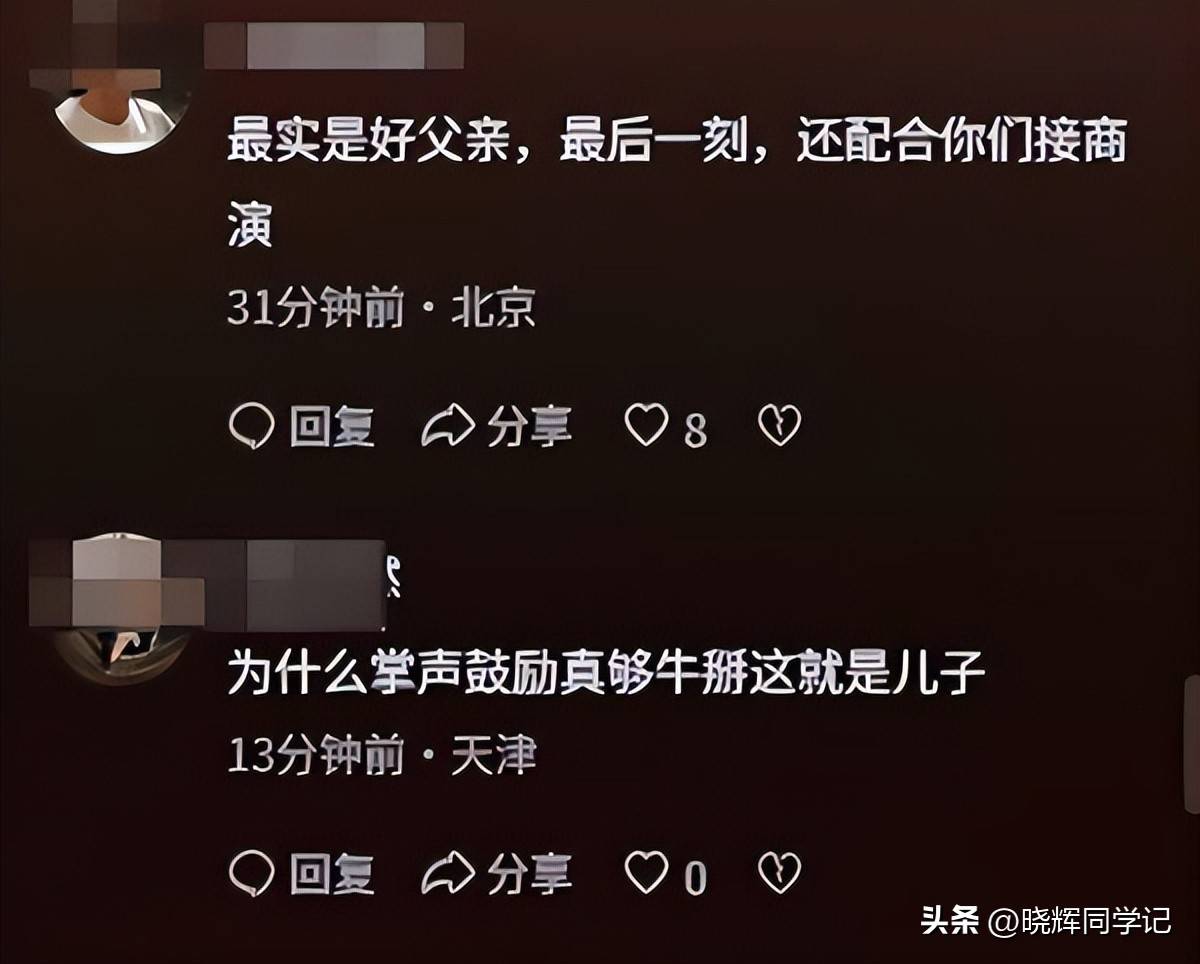Select the comment text starting with 为什么掌声鼓励

click(607, 675)
